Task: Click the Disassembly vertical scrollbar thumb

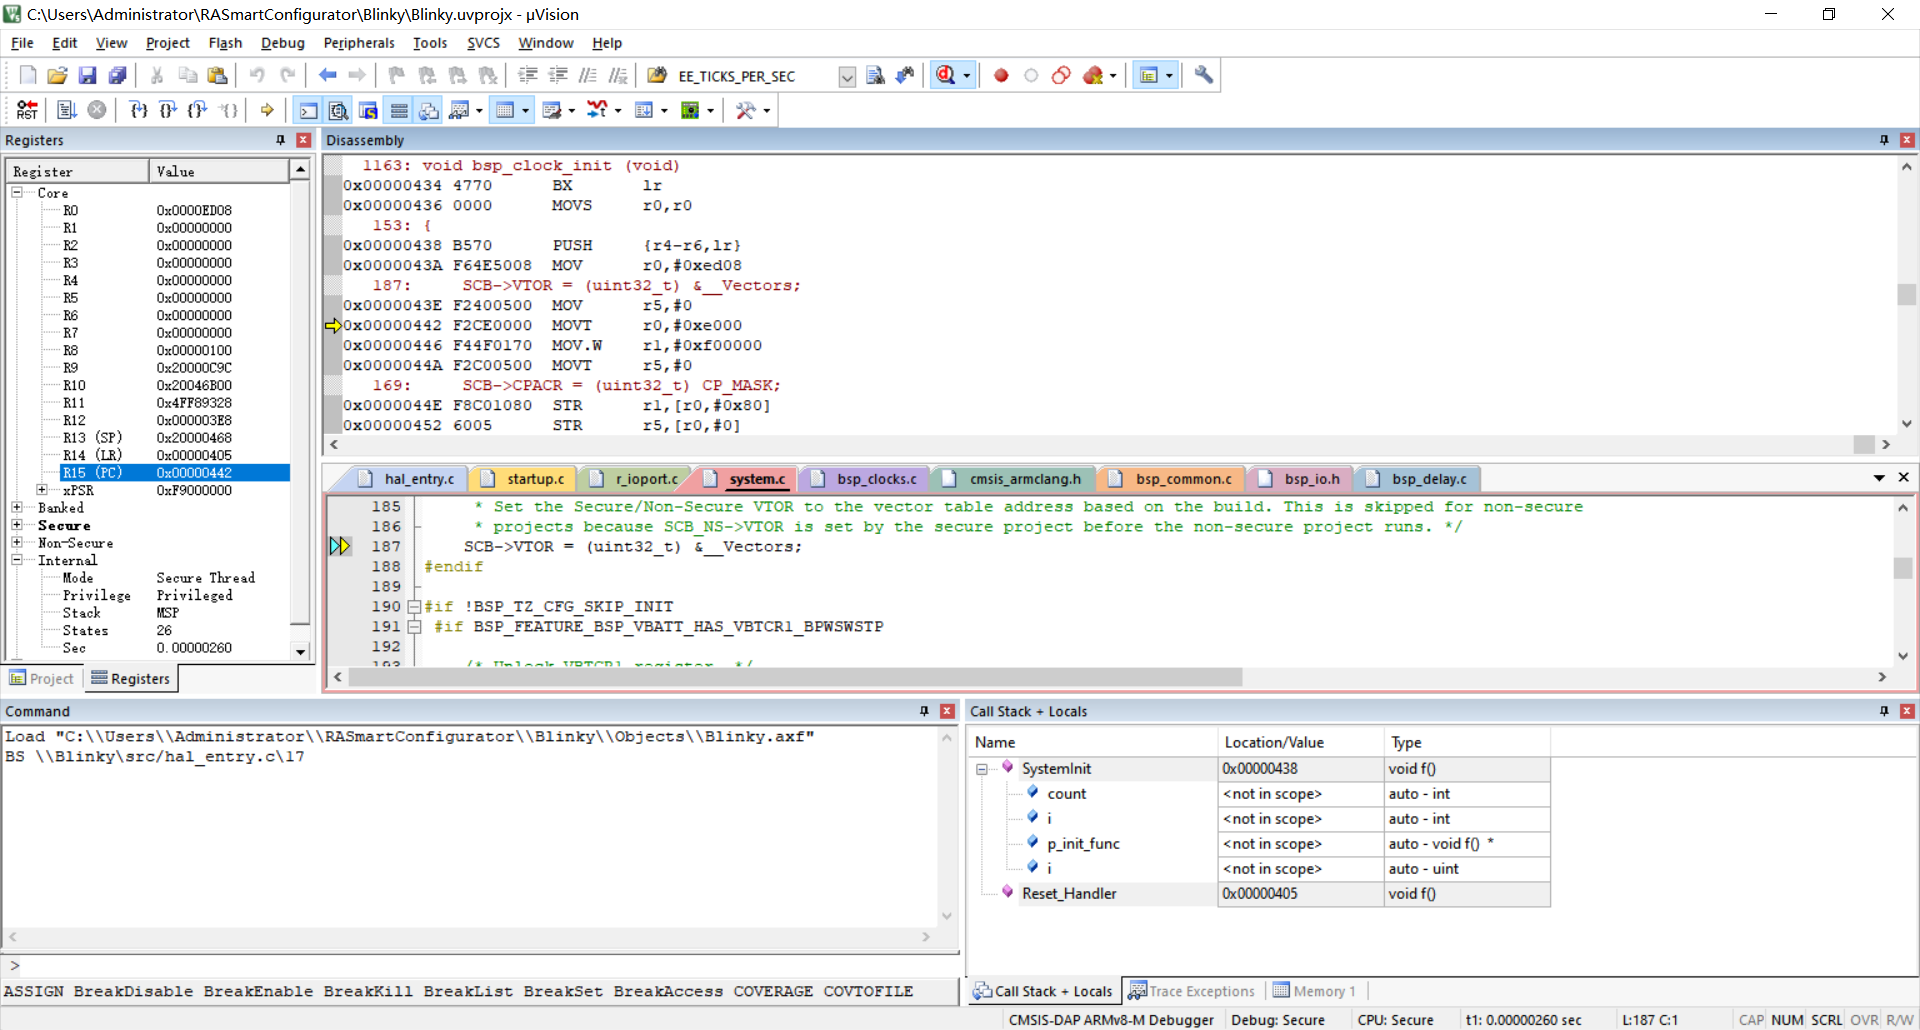Action: [1906, 295]
